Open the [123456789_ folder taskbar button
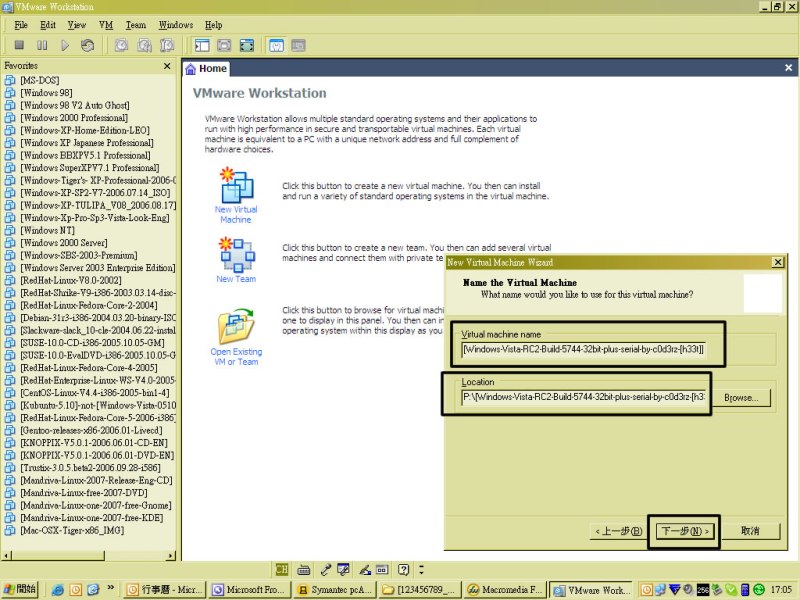800x600 pixels. [x=420, y=590]
